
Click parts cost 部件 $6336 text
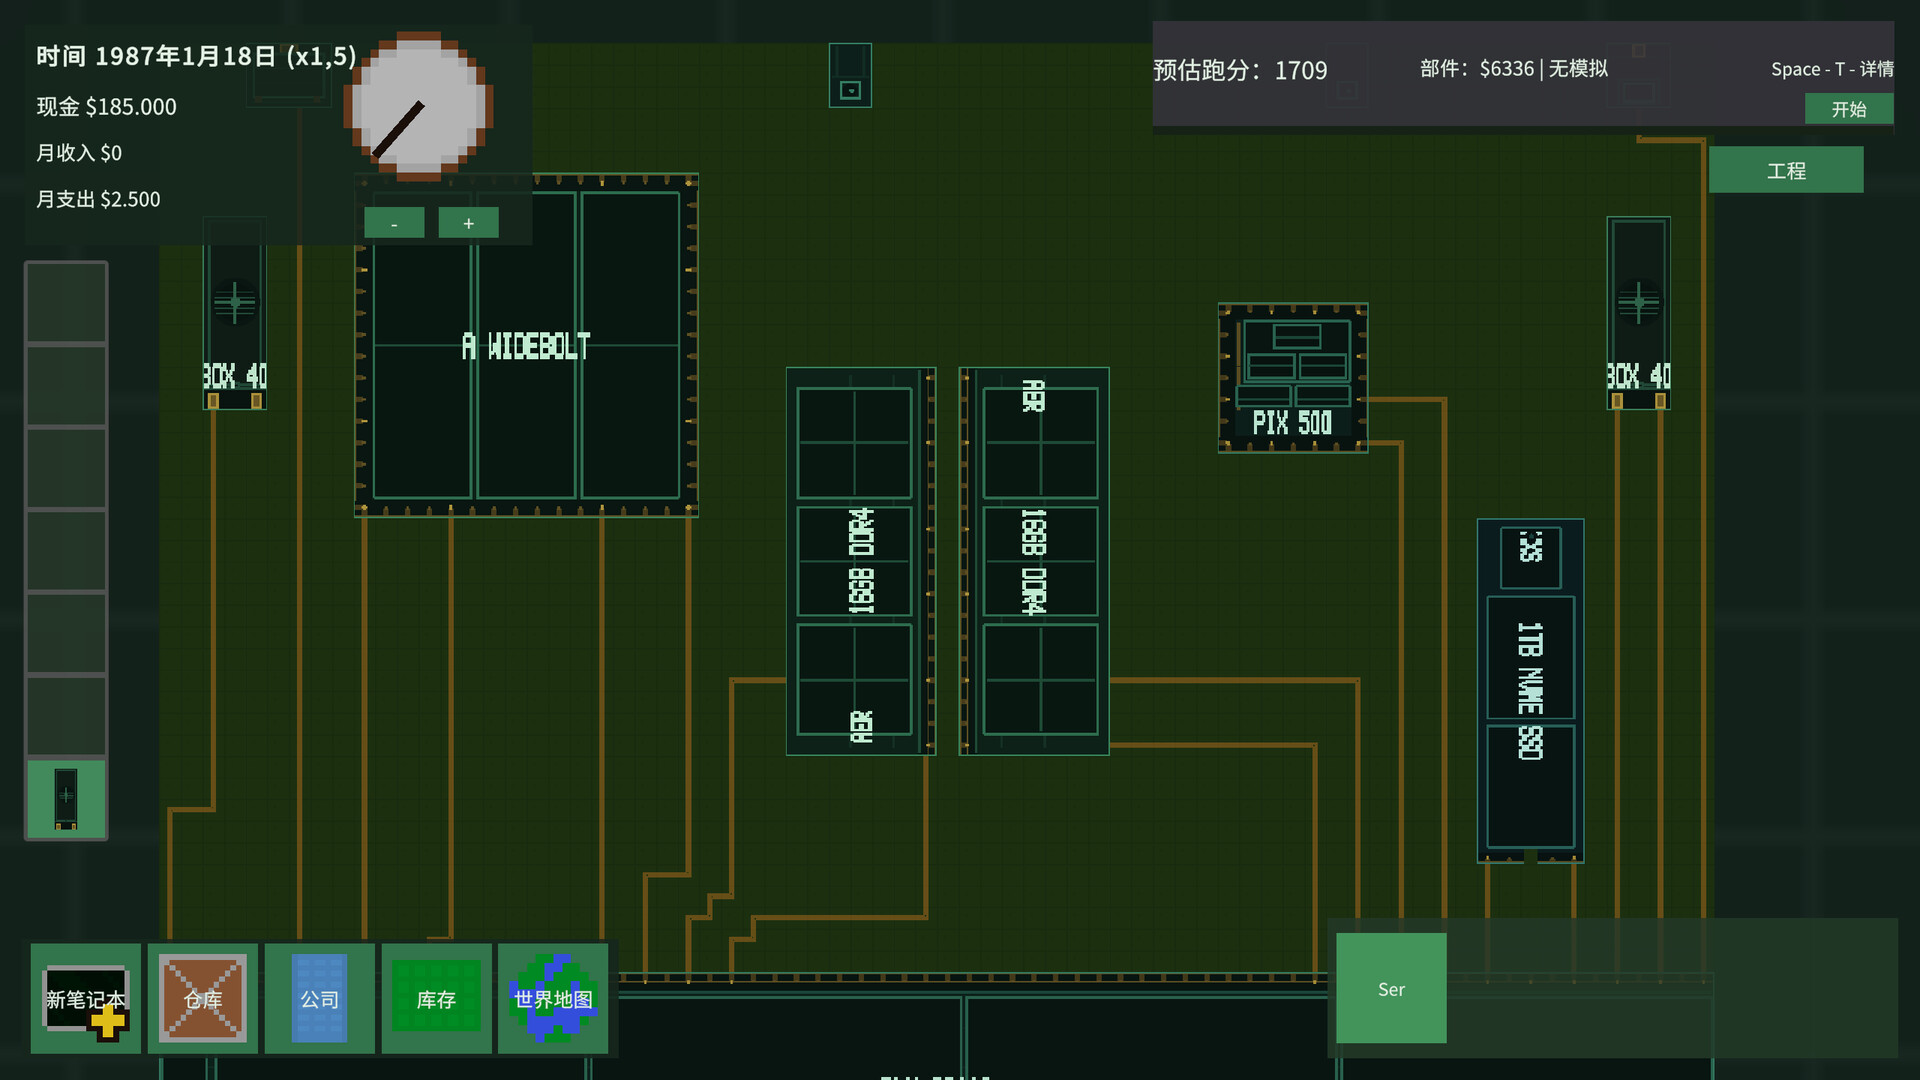click(x=1477, y=68)
